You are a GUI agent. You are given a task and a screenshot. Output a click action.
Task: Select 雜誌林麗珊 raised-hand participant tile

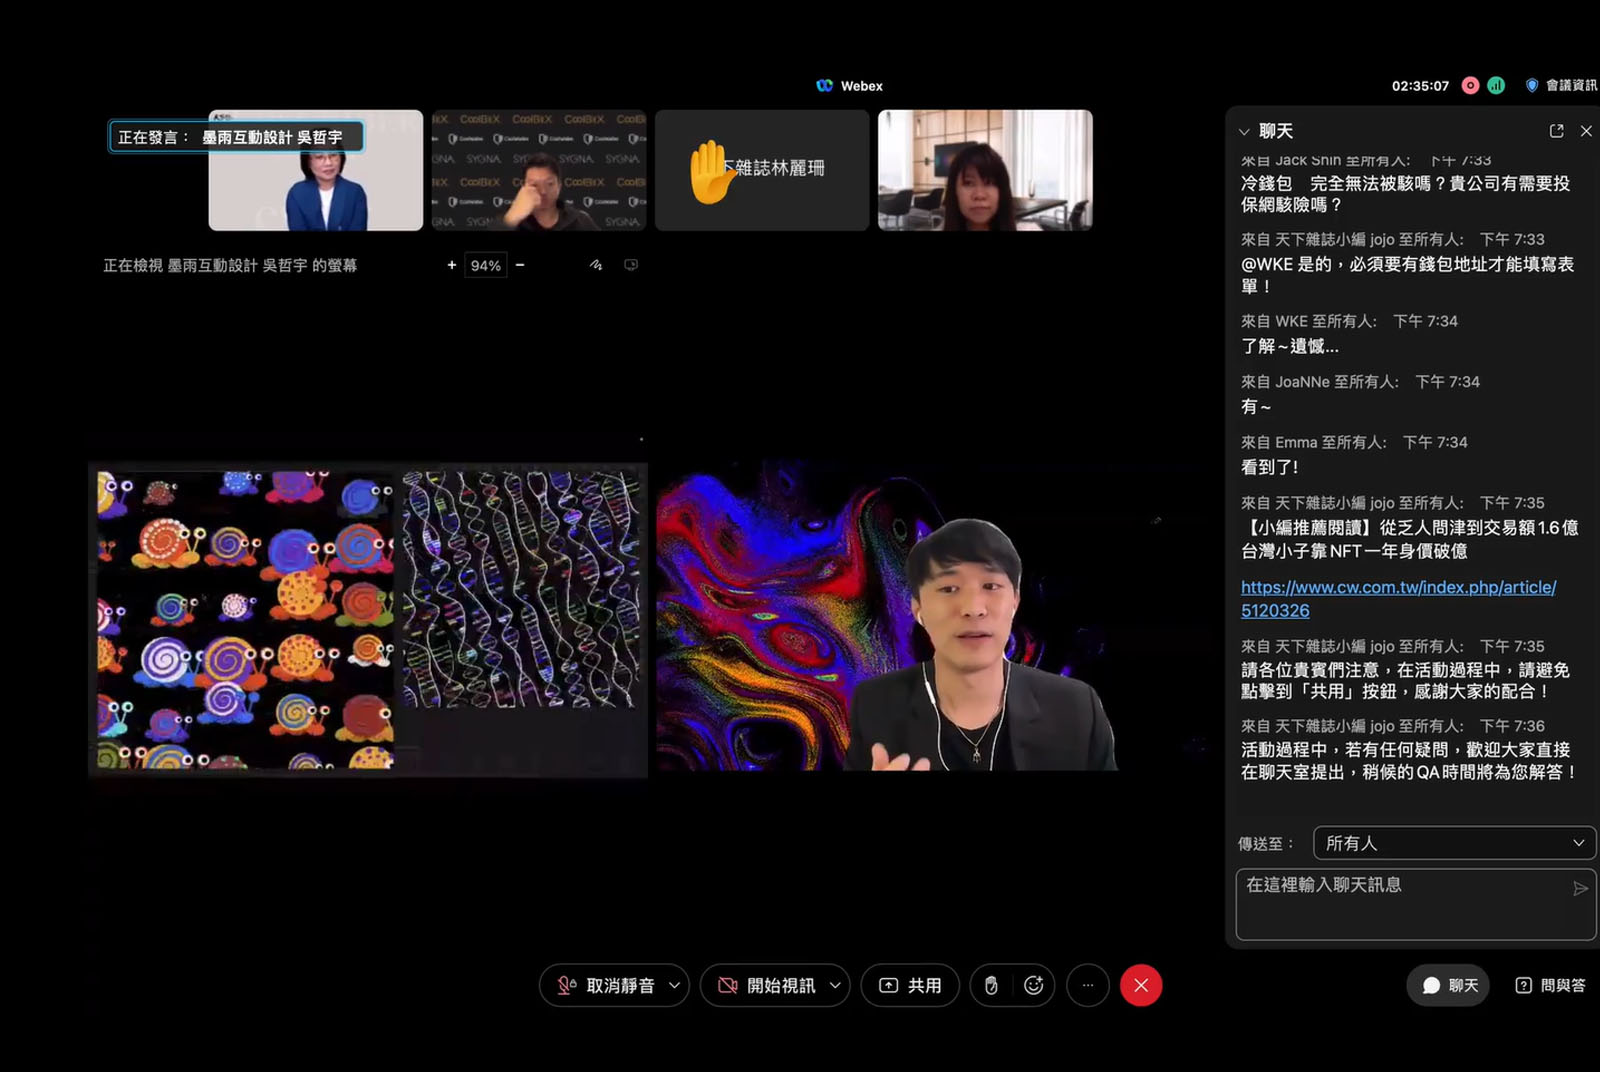pyautogui.click(x=762, y=170)
